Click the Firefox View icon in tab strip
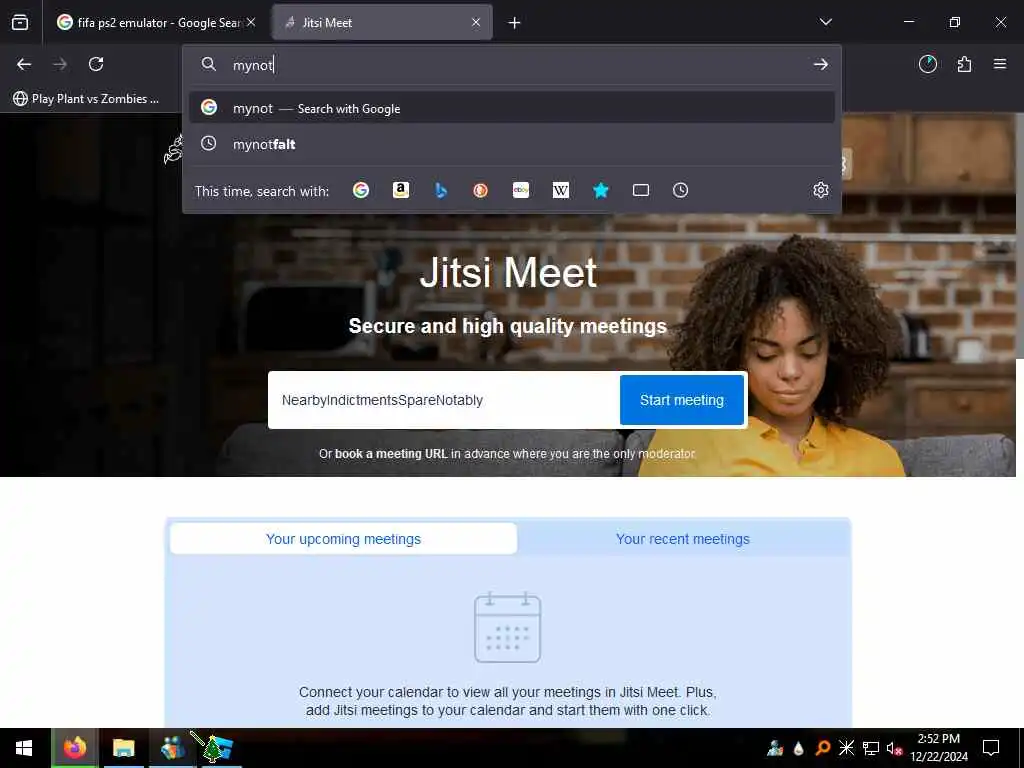The width and height of the screenshot is (1024, 768). 20,22
